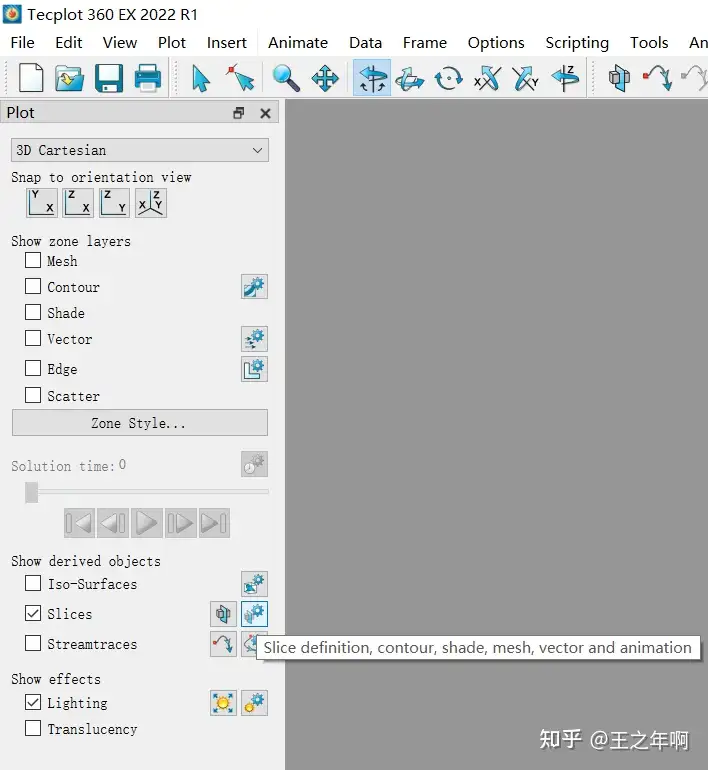Open Vector details gear button
The width and height of the screenshot is (708, 770).
pyautogui.click(x=254, y=339)
